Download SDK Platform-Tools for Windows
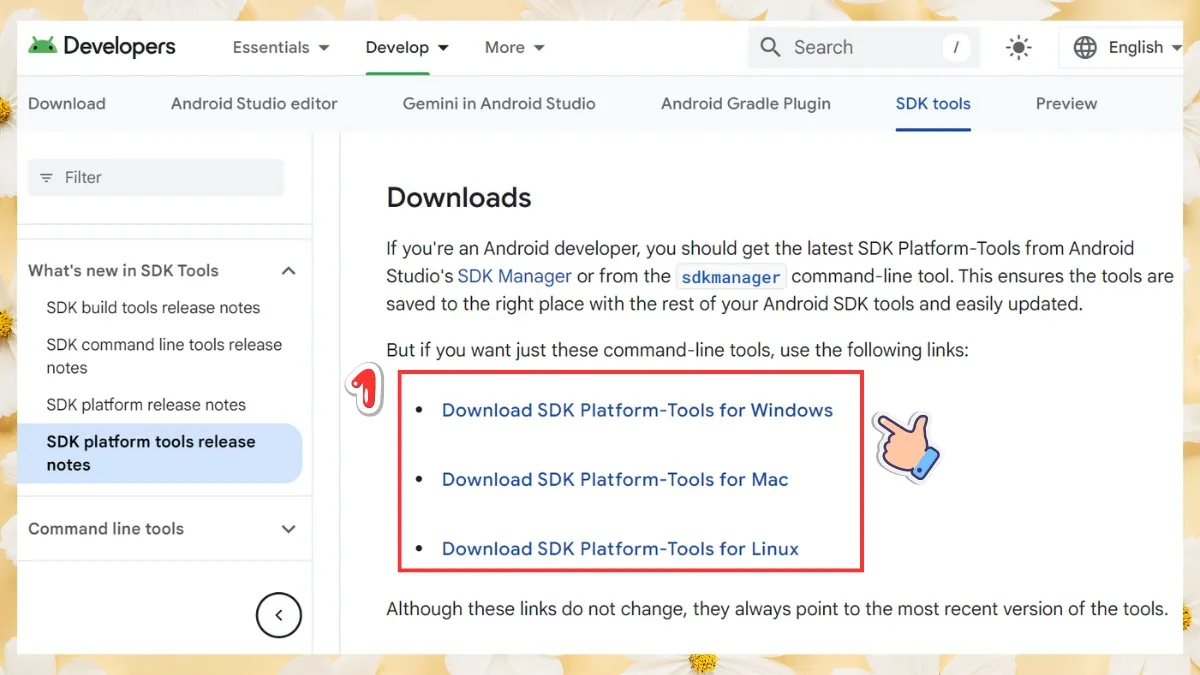Screen dimensions: 1200x675 637,410
